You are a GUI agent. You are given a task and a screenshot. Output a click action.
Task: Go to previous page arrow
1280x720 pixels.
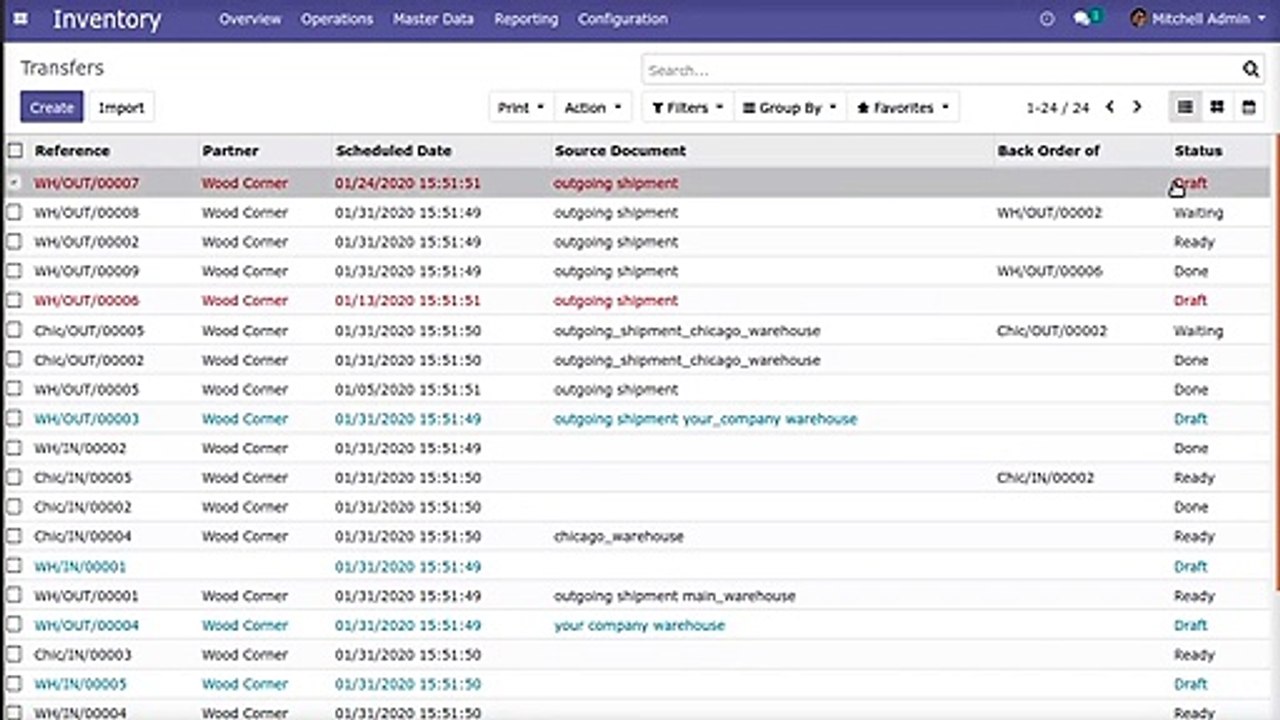[x=1110, y=107]
